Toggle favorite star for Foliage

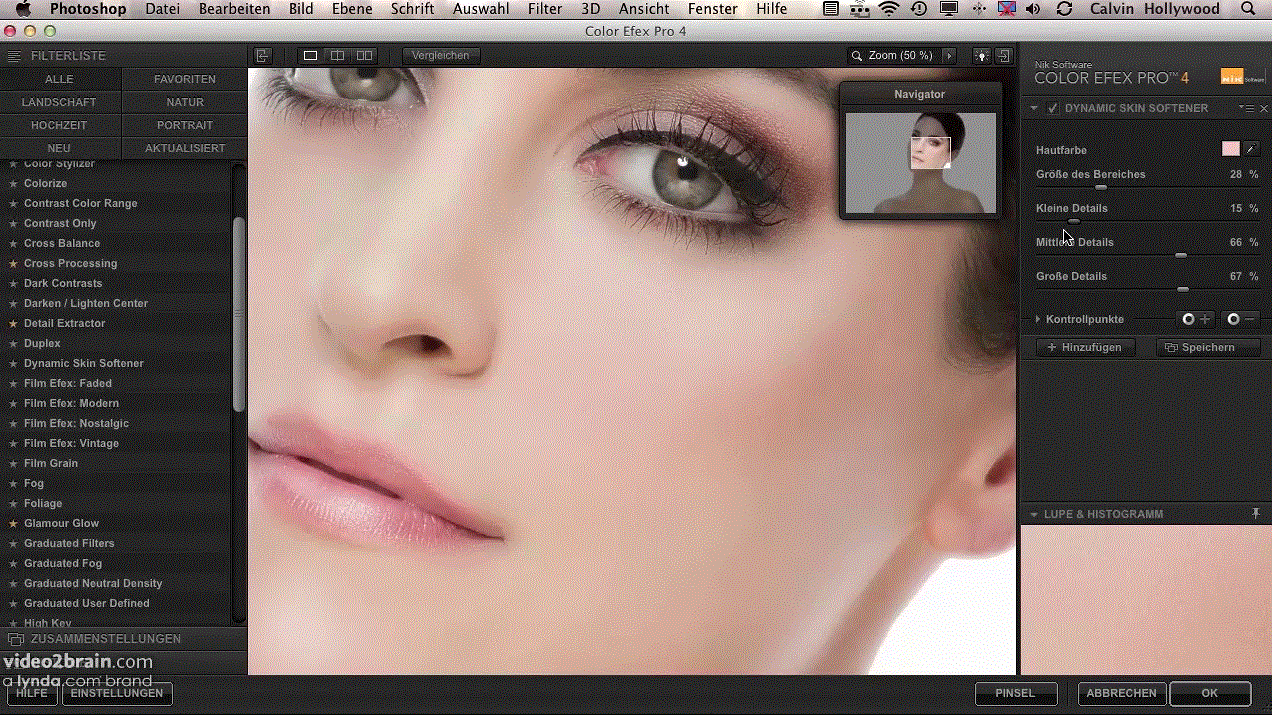(14, 503)
